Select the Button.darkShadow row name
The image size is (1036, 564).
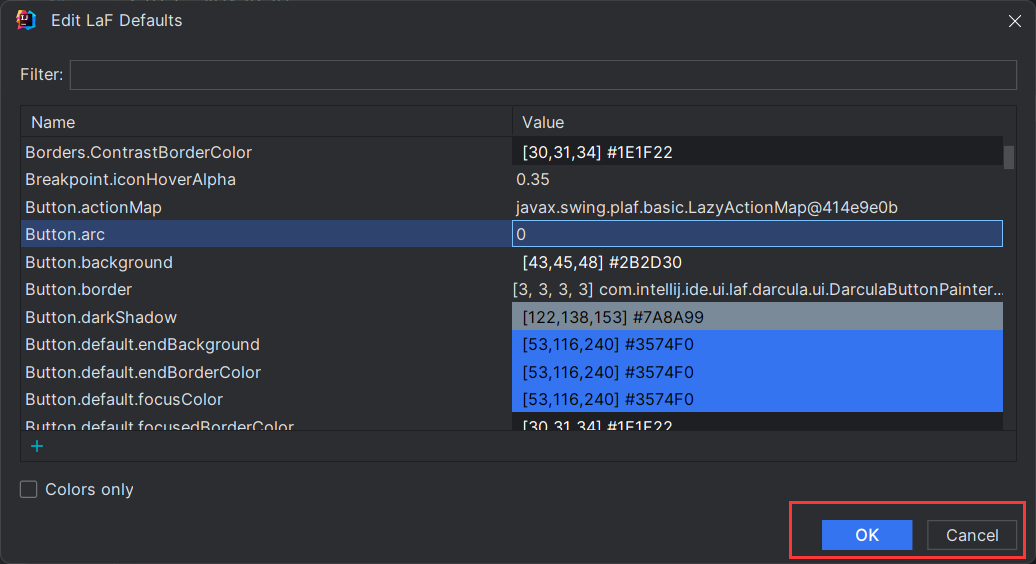coord(100,317)
